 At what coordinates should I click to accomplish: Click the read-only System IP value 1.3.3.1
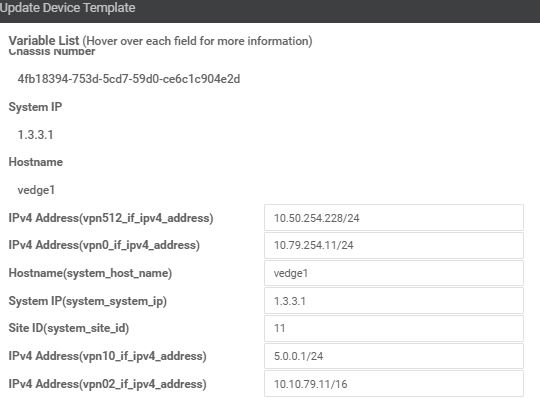35,135
